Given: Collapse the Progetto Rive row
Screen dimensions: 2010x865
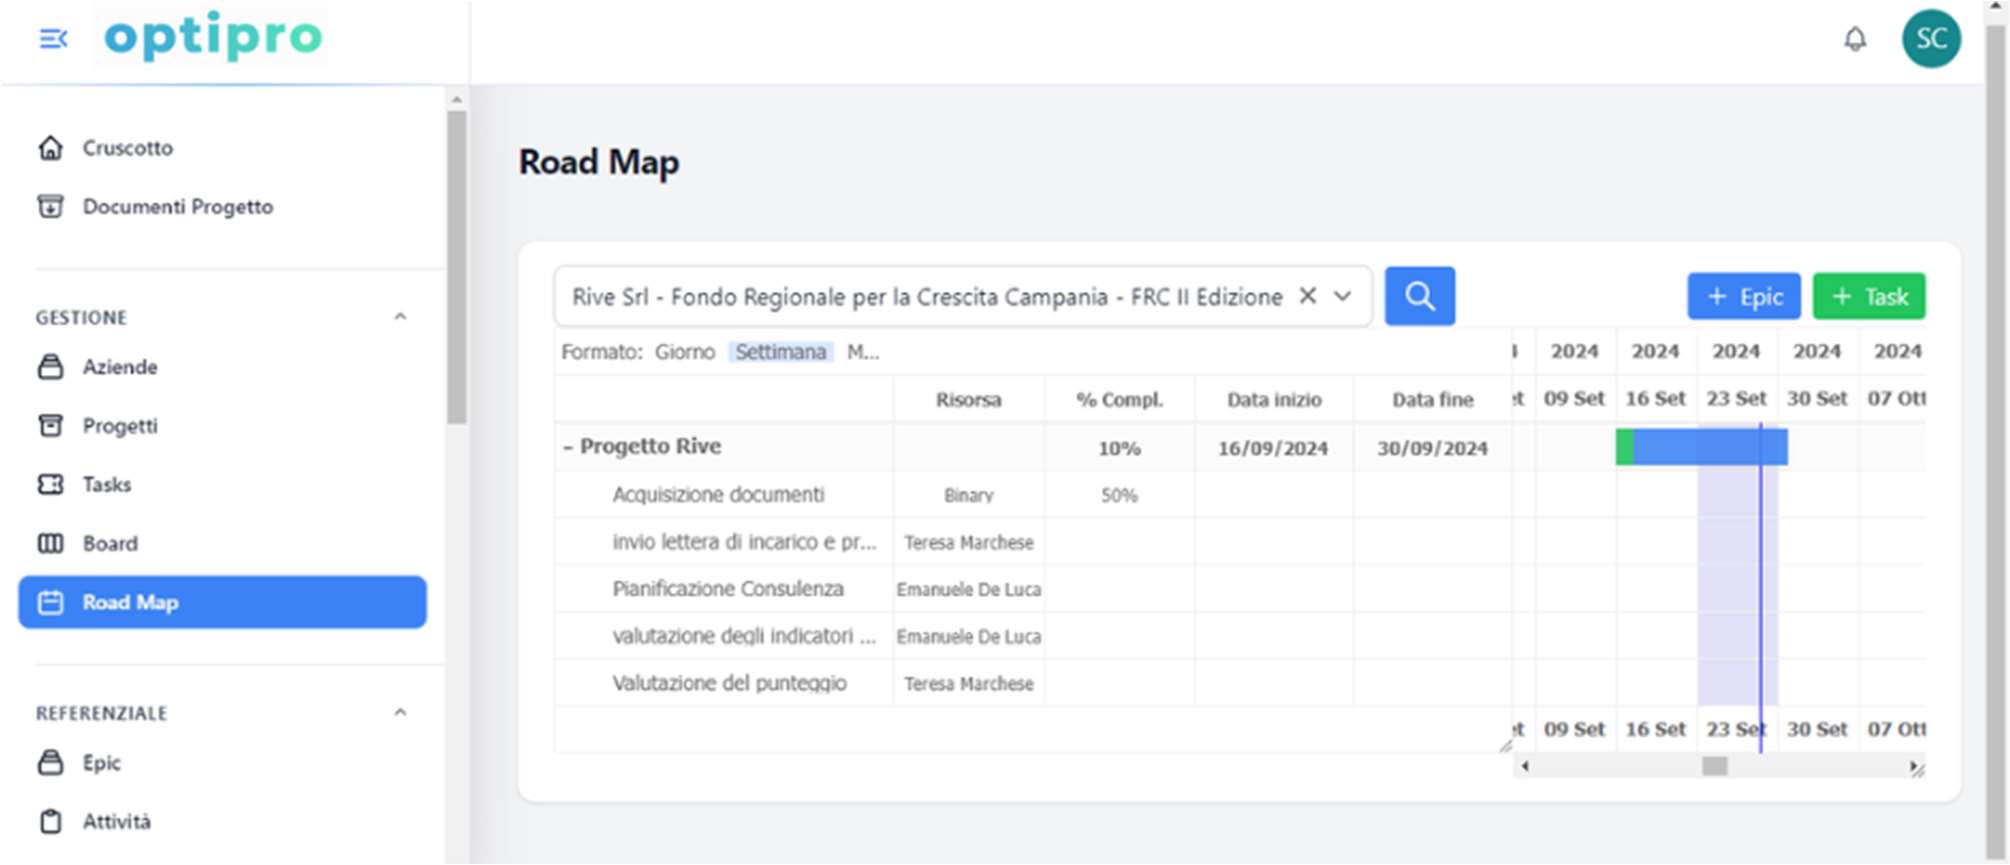Looking at the screenshot, I should (x=568, y=448).
